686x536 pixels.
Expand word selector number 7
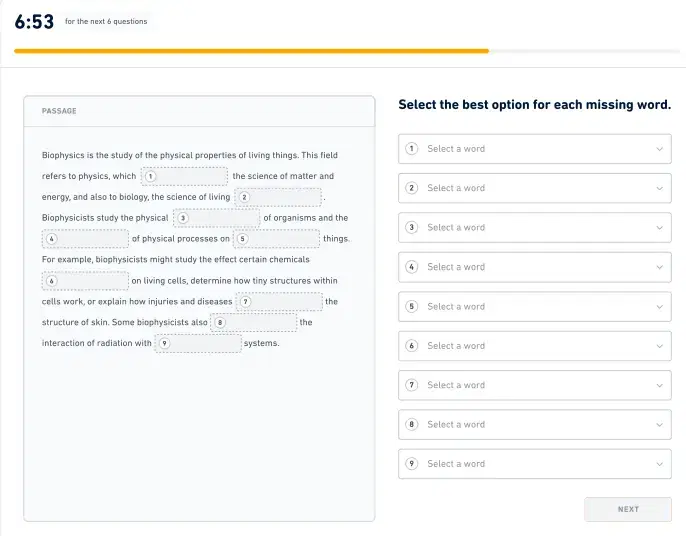point(534,385)
